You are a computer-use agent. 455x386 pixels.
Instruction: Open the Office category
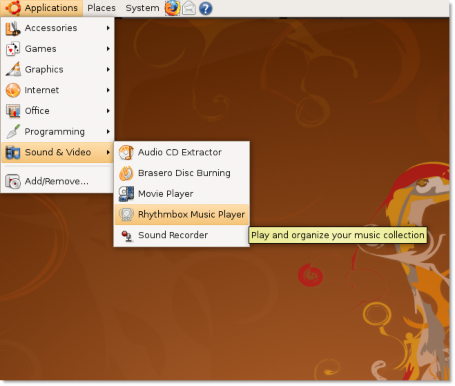[58, 111]
